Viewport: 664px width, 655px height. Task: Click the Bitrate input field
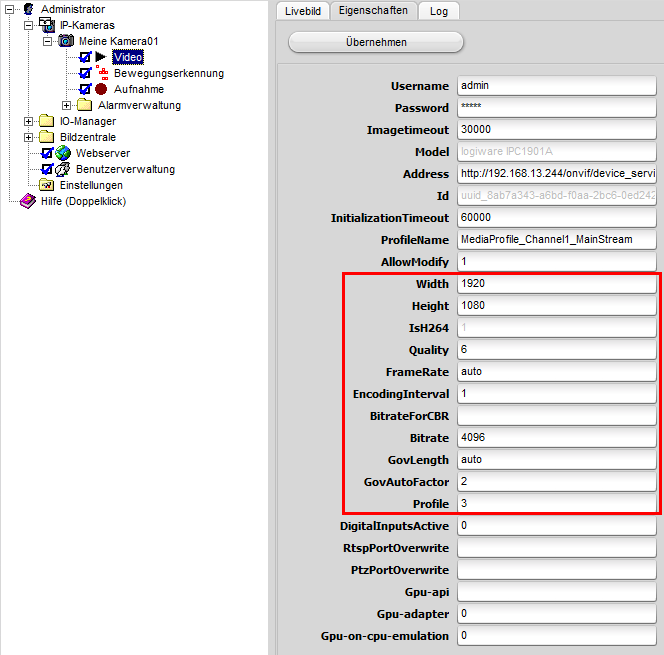(x=555, y=438)
